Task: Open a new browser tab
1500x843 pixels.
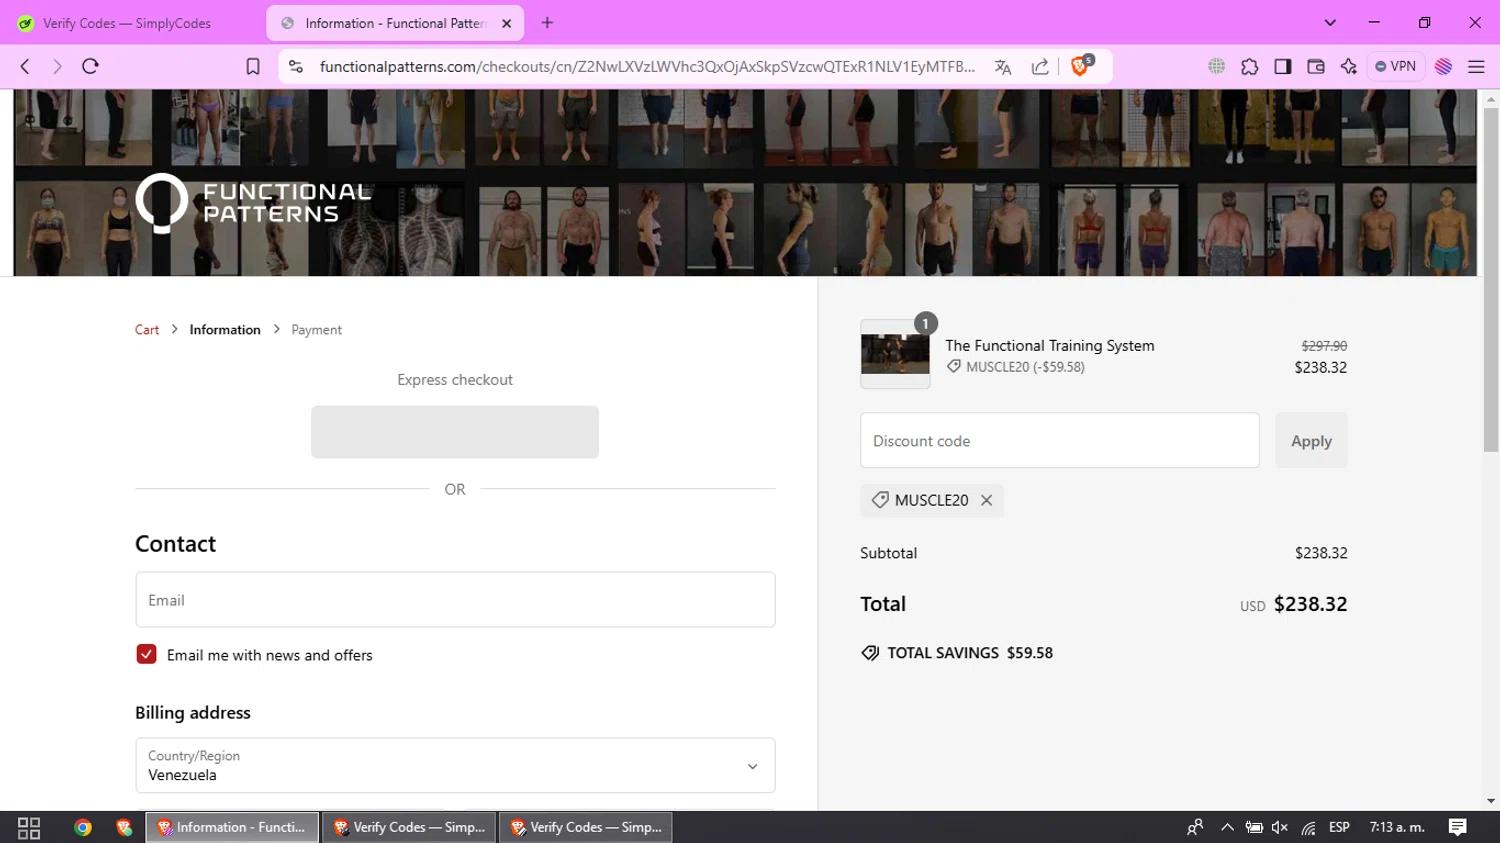Action: click(x=547, y=23)
